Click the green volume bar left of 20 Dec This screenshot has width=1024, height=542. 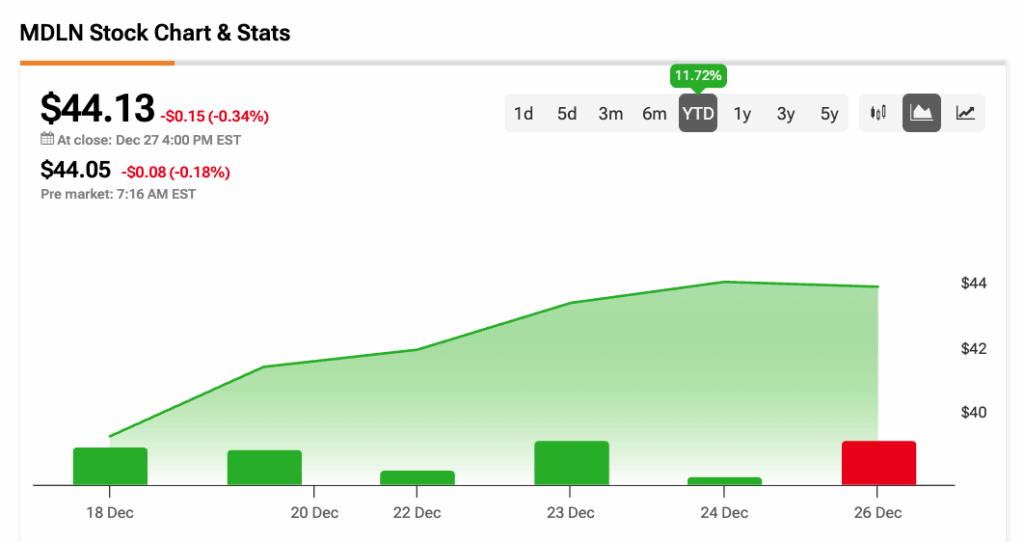coord(264,467)
